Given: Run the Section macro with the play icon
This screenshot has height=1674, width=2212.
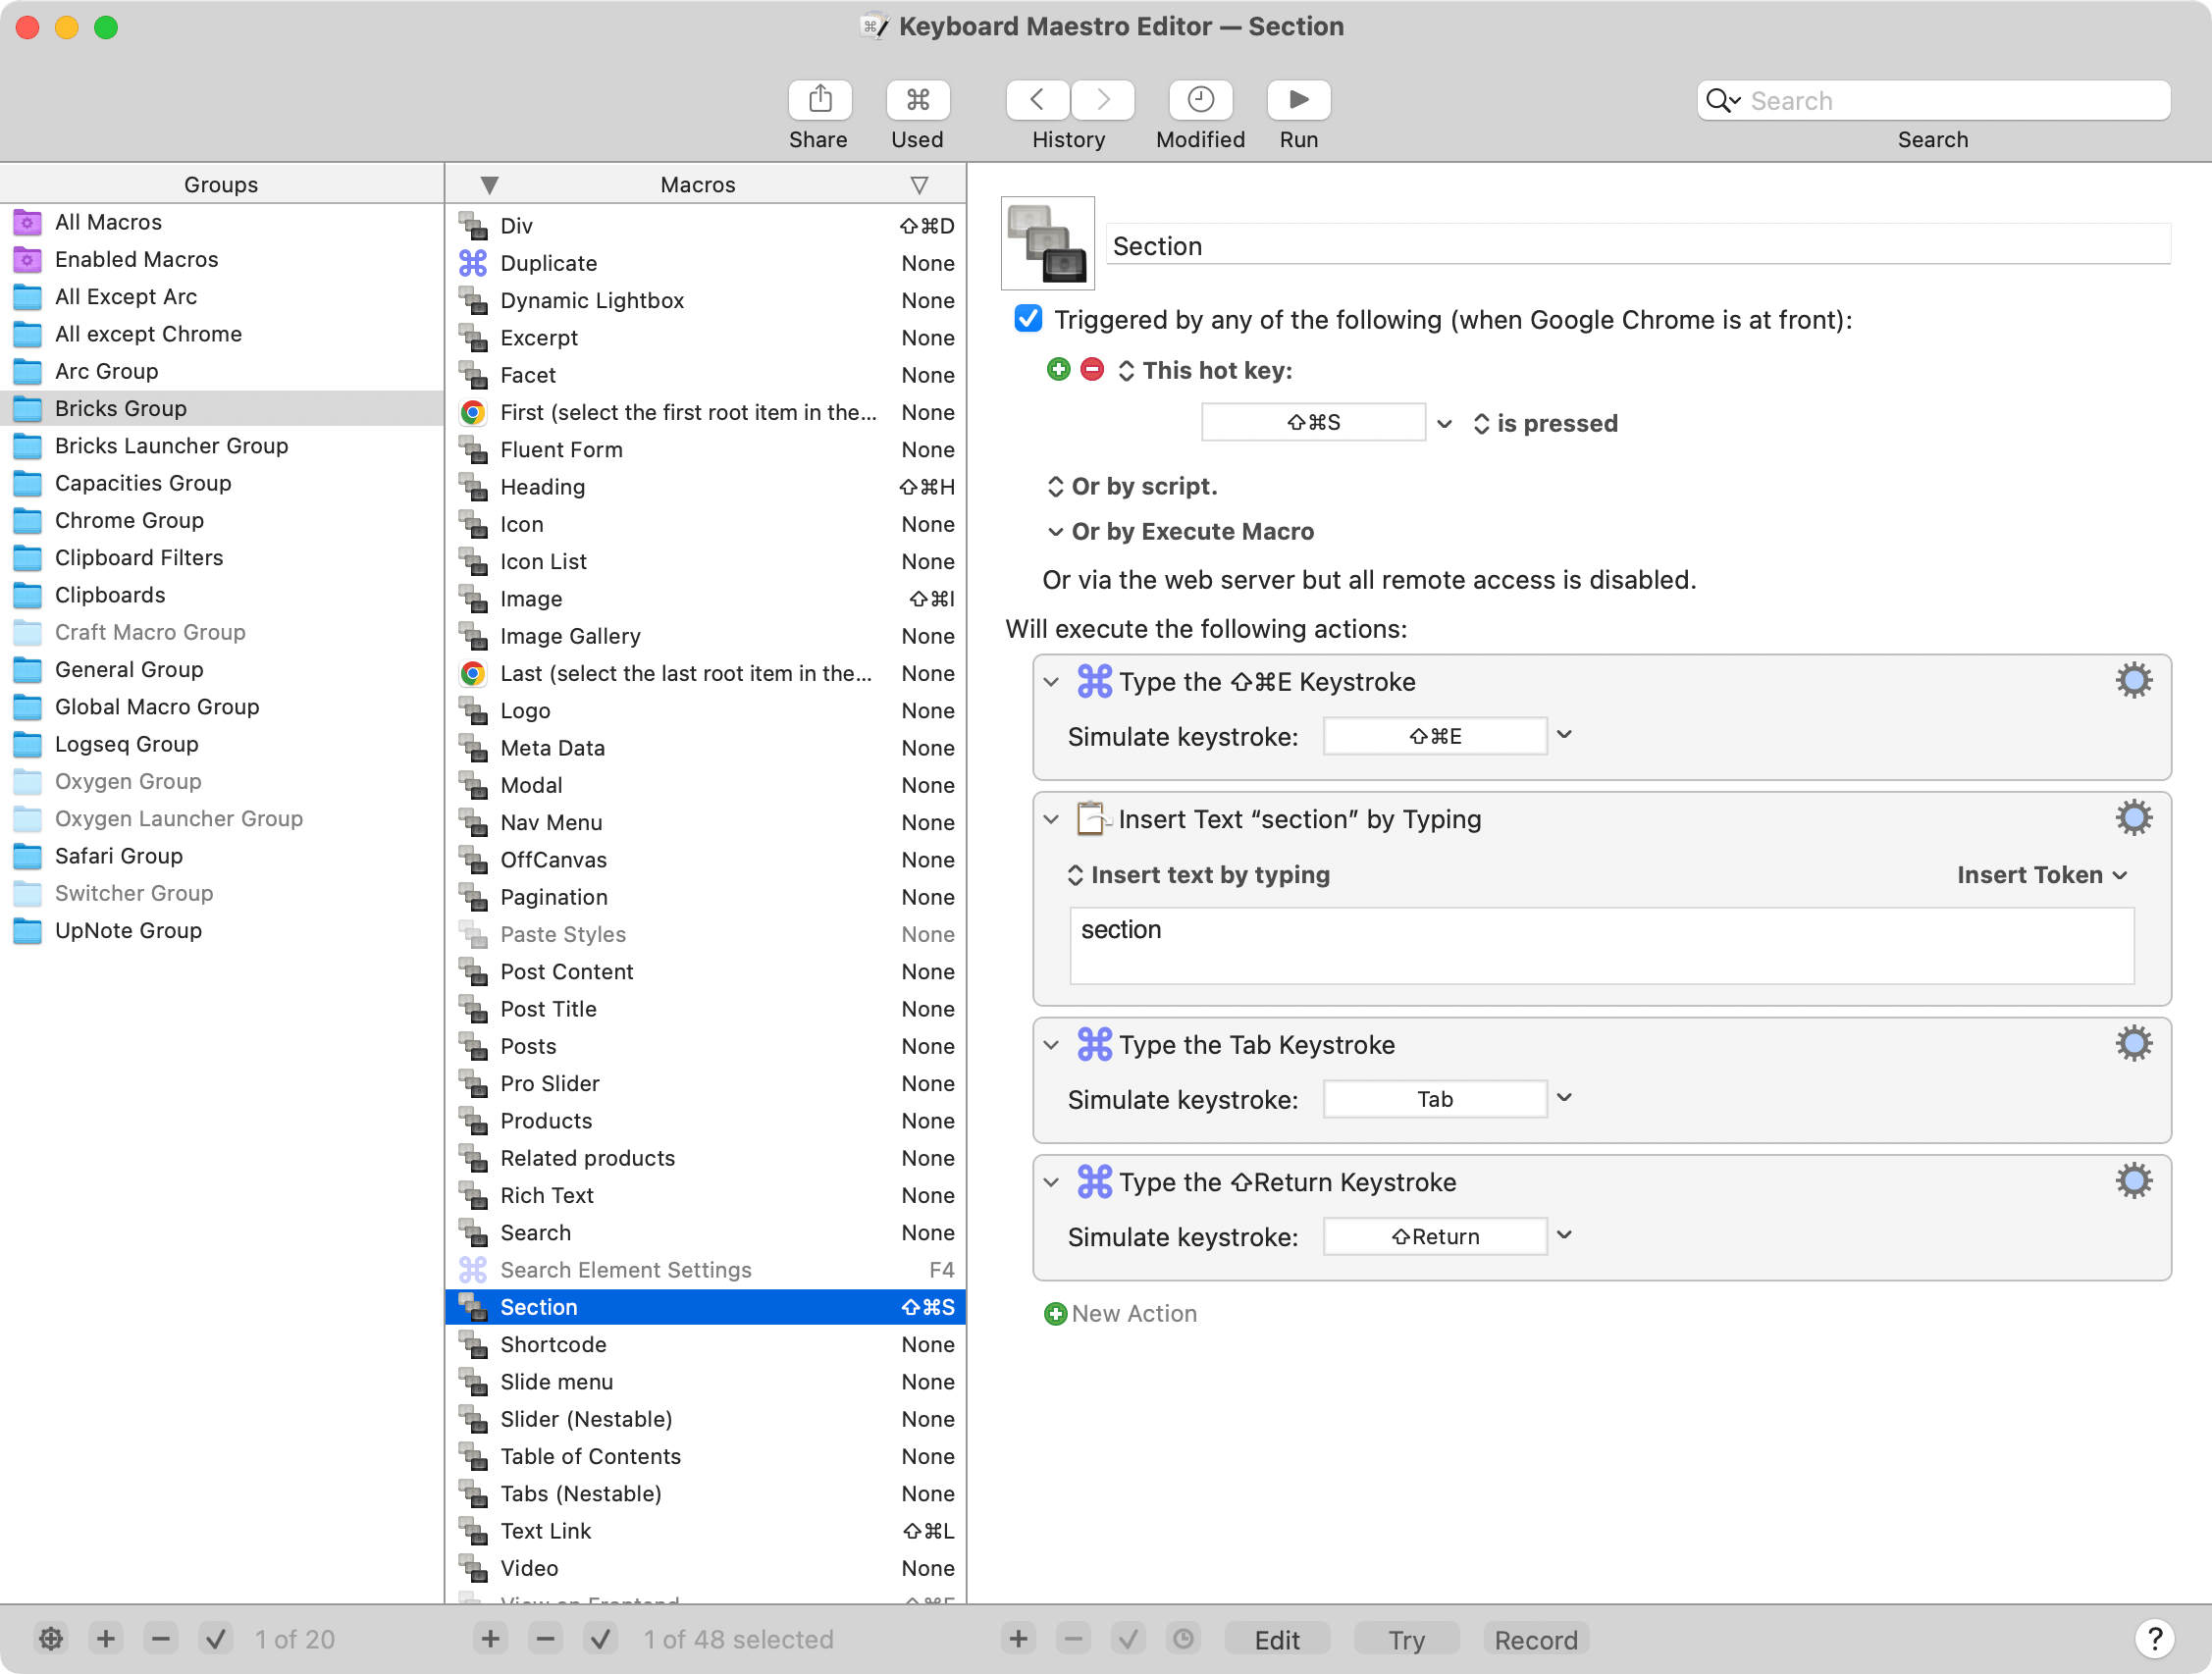Looking at the screenshot, I should pyautogui.click(x=1297, y=100).
